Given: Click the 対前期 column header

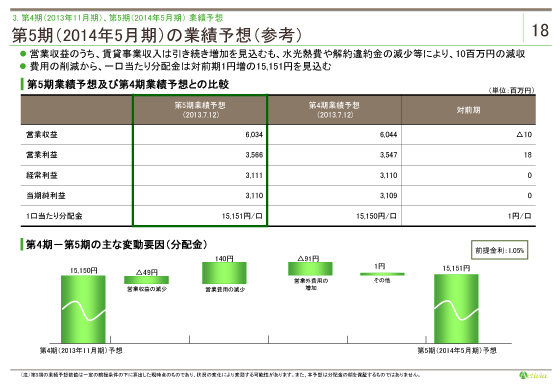Looking at the screenshot, I should pyautogui.click(x=468, y=110).
